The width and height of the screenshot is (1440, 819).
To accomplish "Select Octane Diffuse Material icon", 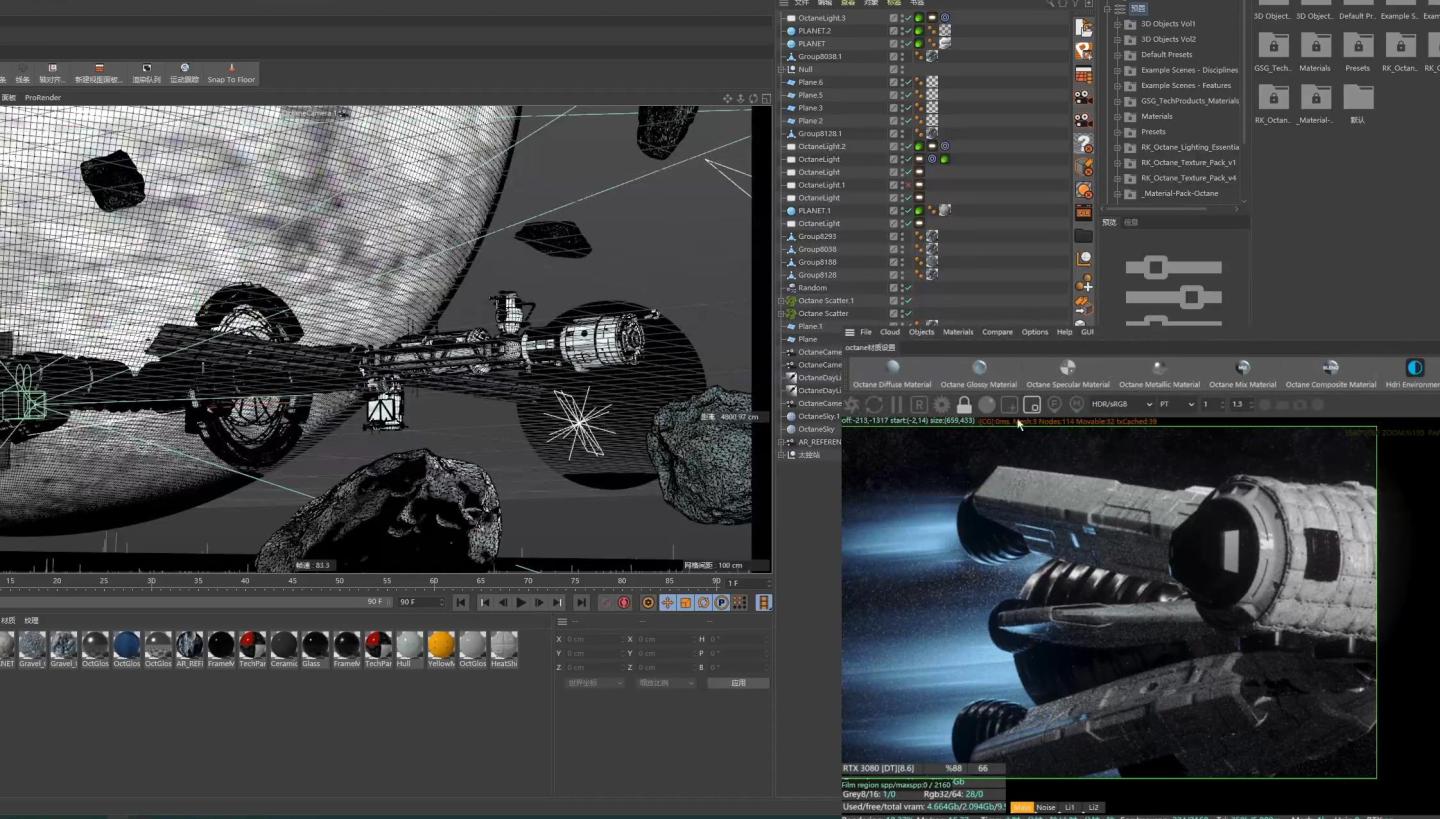I will pos(893,368).
